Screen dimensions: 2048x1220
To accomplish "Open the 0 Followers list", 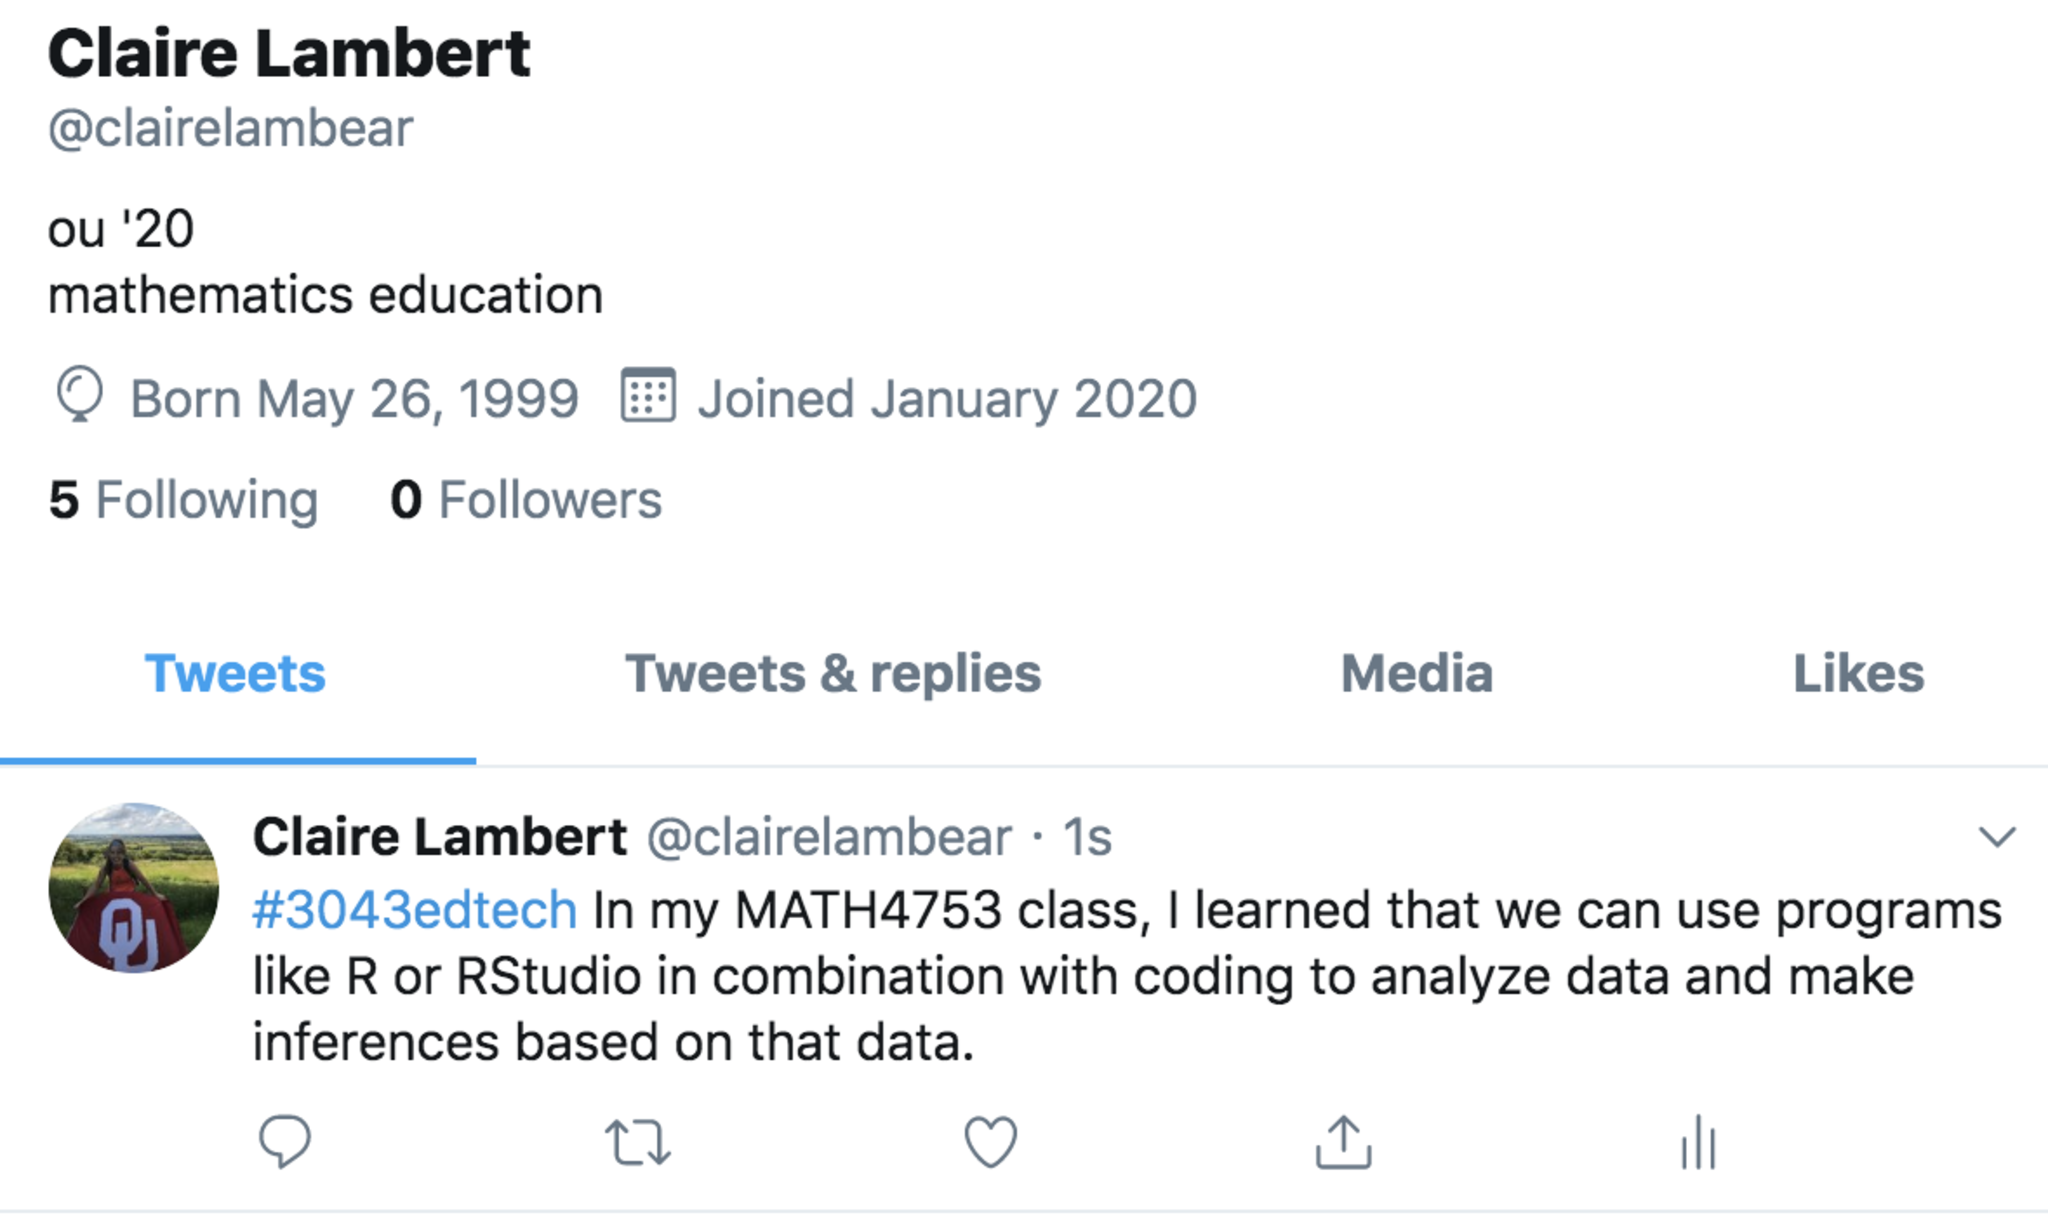I will pyautogui.click(x=526, y=499).
